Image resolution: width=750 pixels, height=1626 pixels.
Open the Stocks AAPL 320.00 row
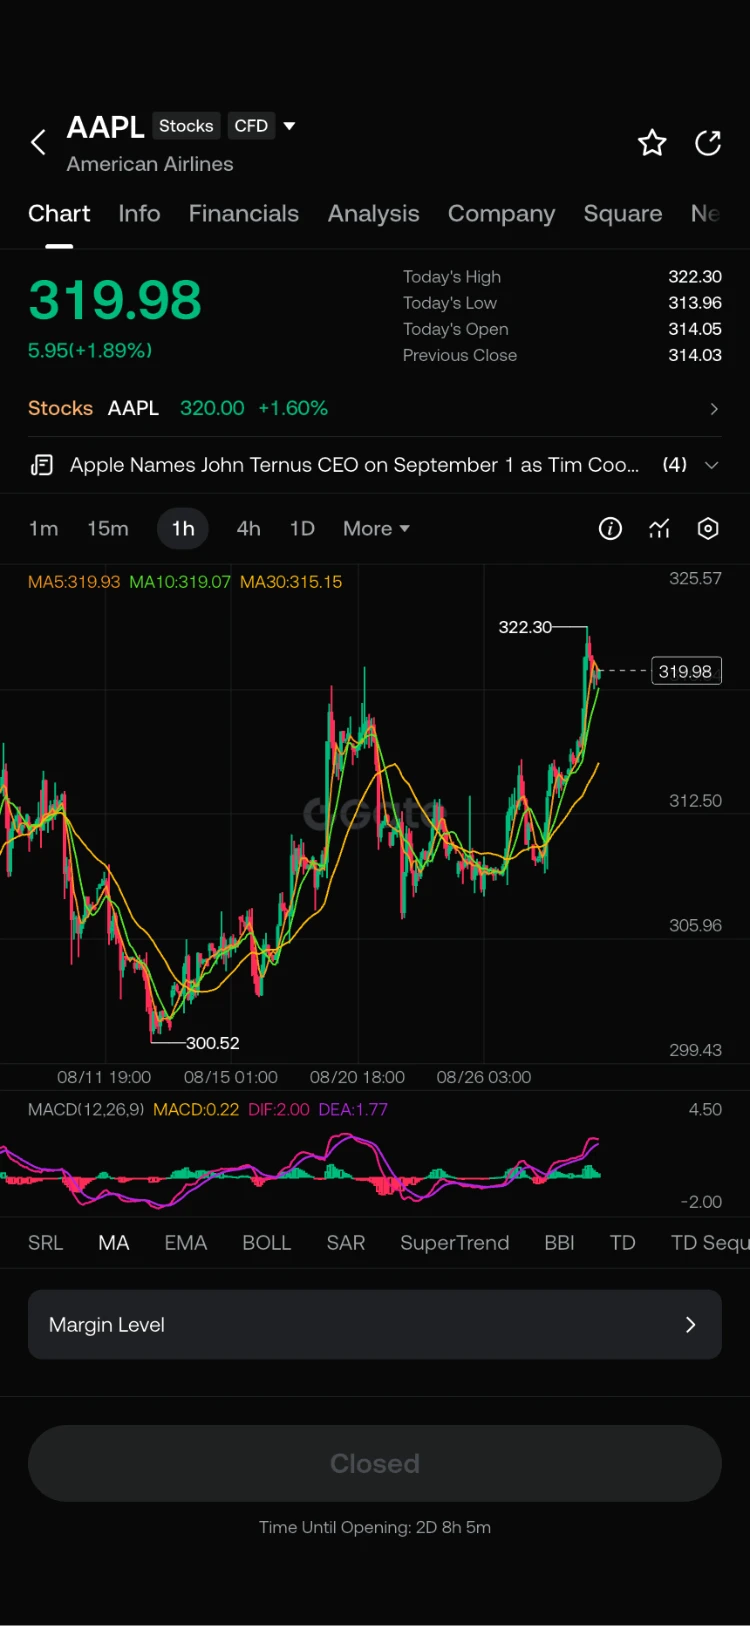[375, 409]
